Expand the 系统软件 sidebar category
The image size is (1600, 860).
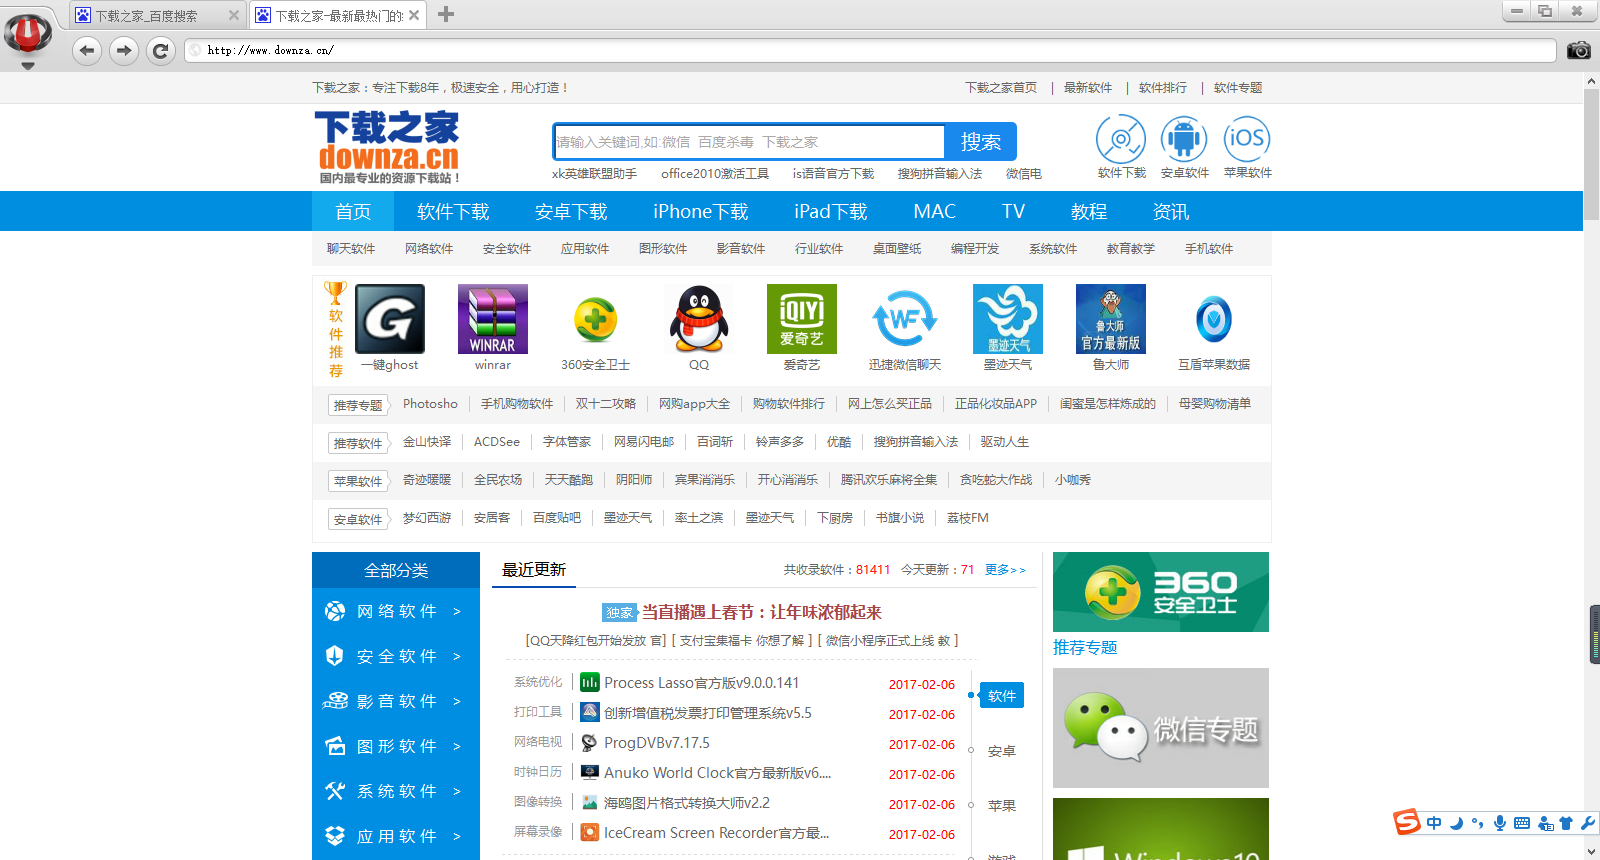(396, 791)
